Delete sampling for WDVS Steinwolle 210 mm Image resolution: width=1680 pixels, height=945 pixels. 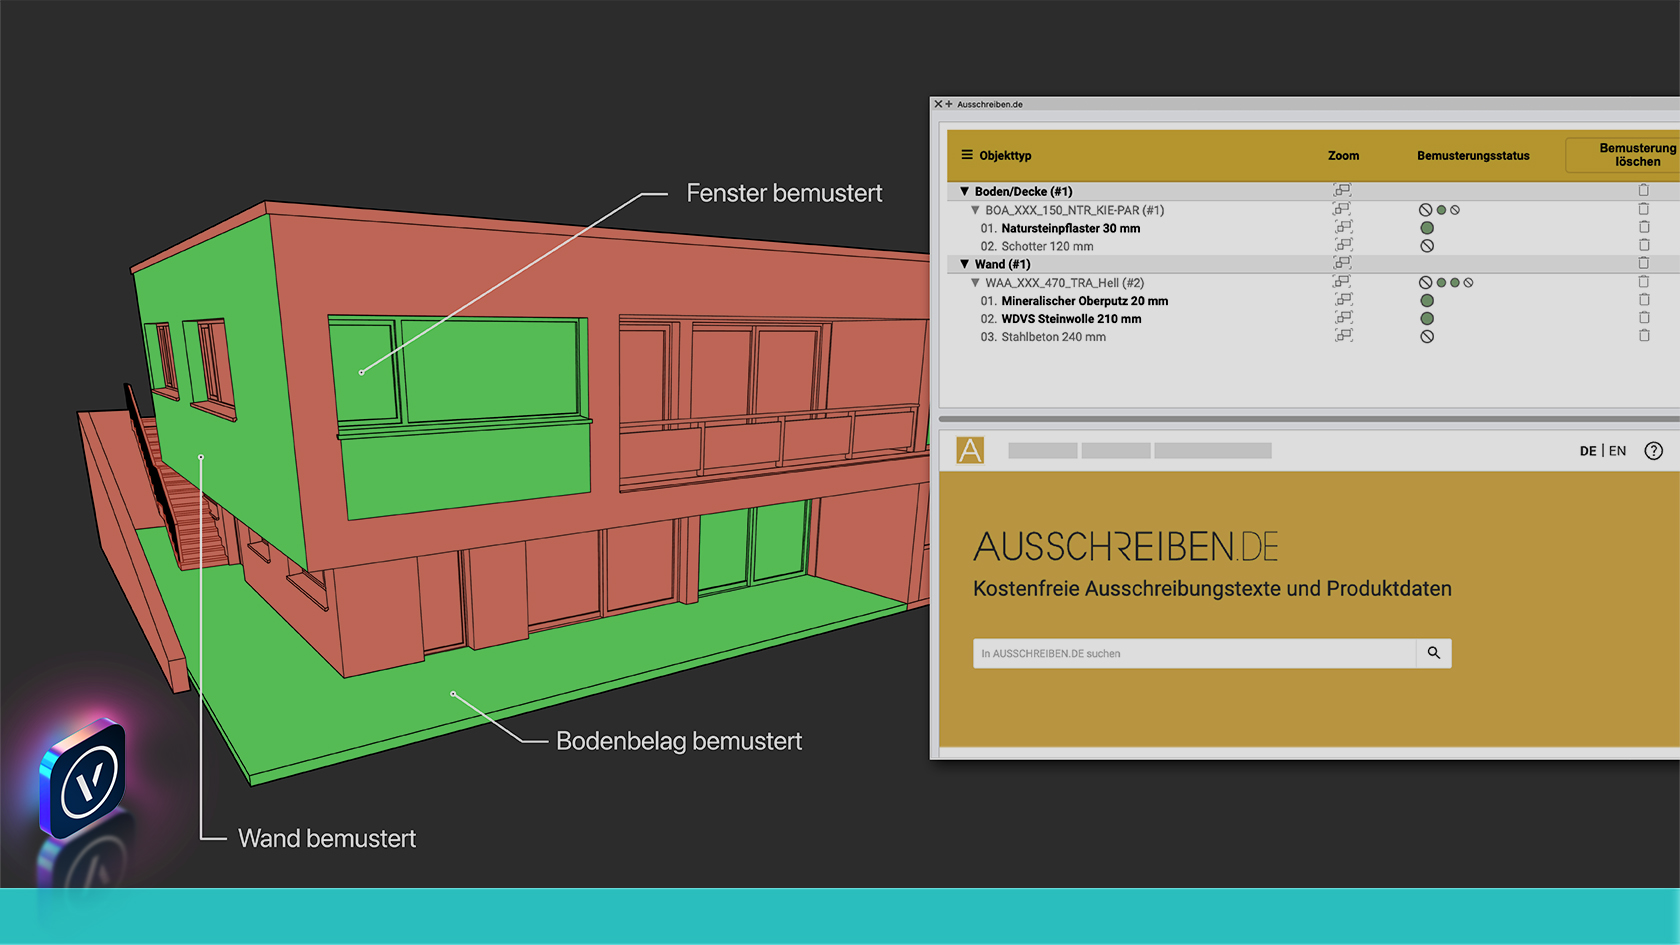point(1643,318)
